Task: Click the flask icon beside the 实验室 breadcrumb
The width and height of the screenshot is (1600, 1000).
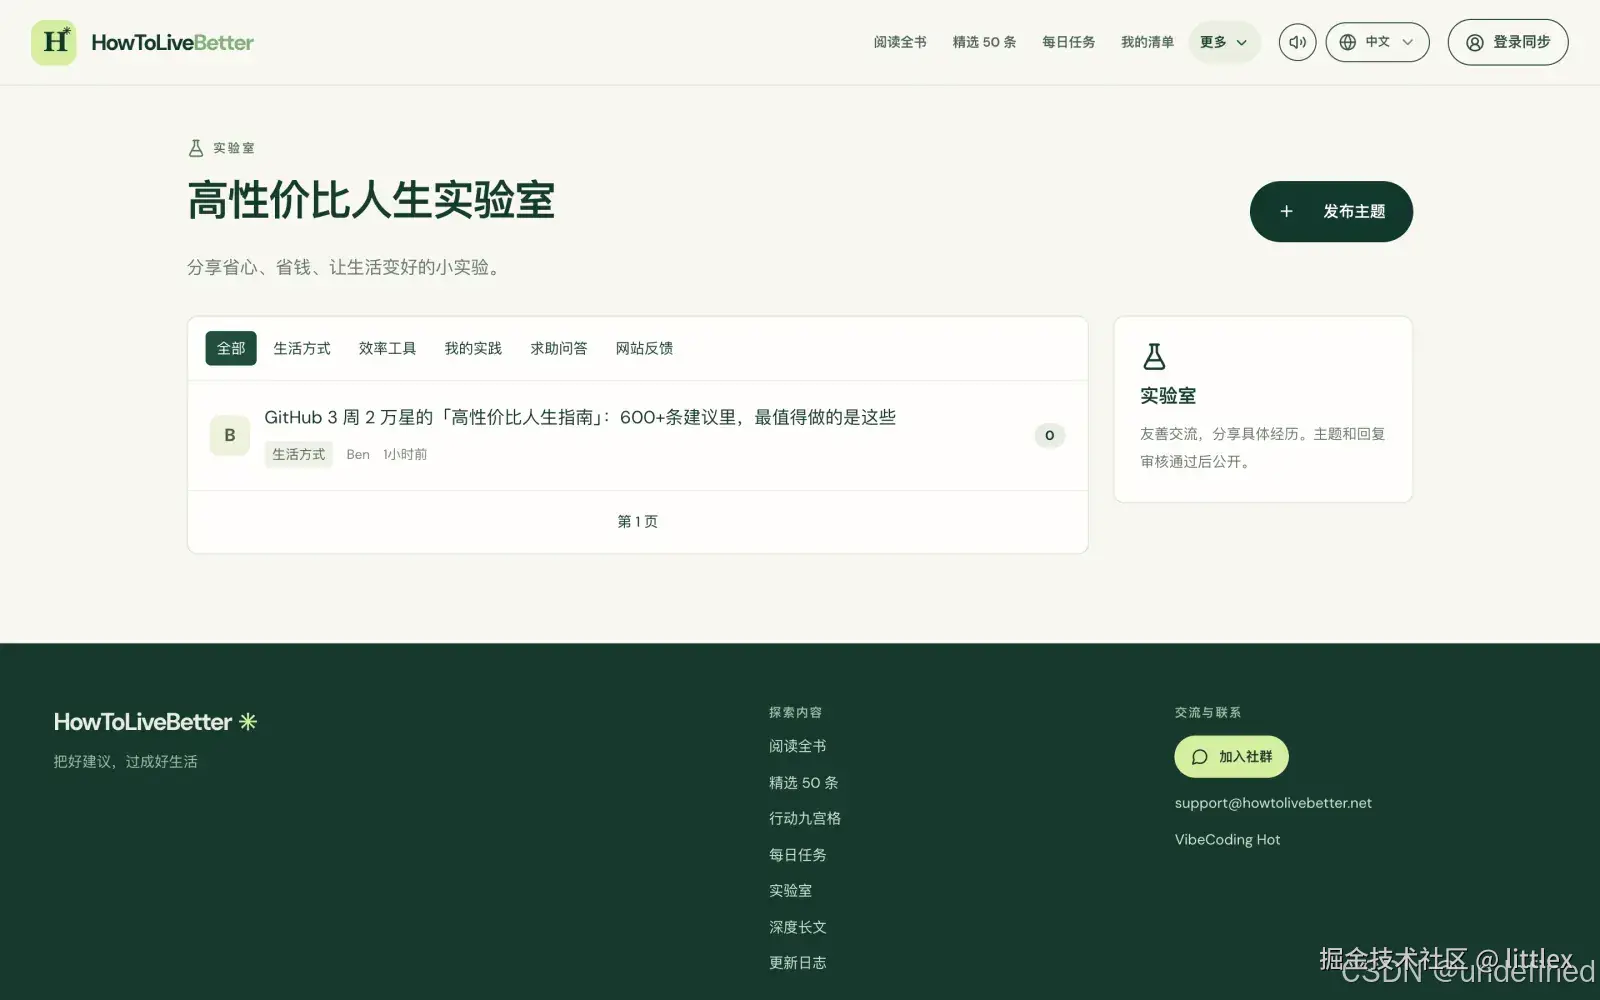Action: pyautogui.click(x=196, y=148)
